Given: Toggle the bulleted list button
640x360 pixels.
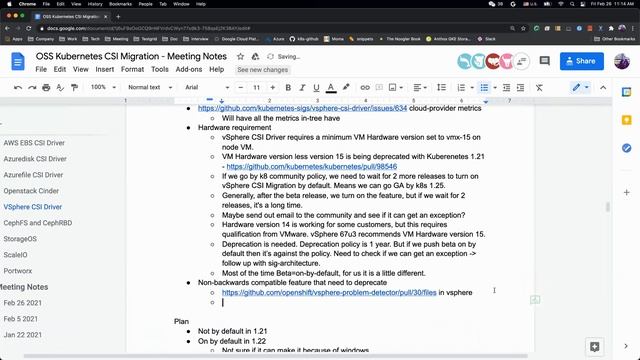Looking at the screenshot, I should (x=484, y=87).
